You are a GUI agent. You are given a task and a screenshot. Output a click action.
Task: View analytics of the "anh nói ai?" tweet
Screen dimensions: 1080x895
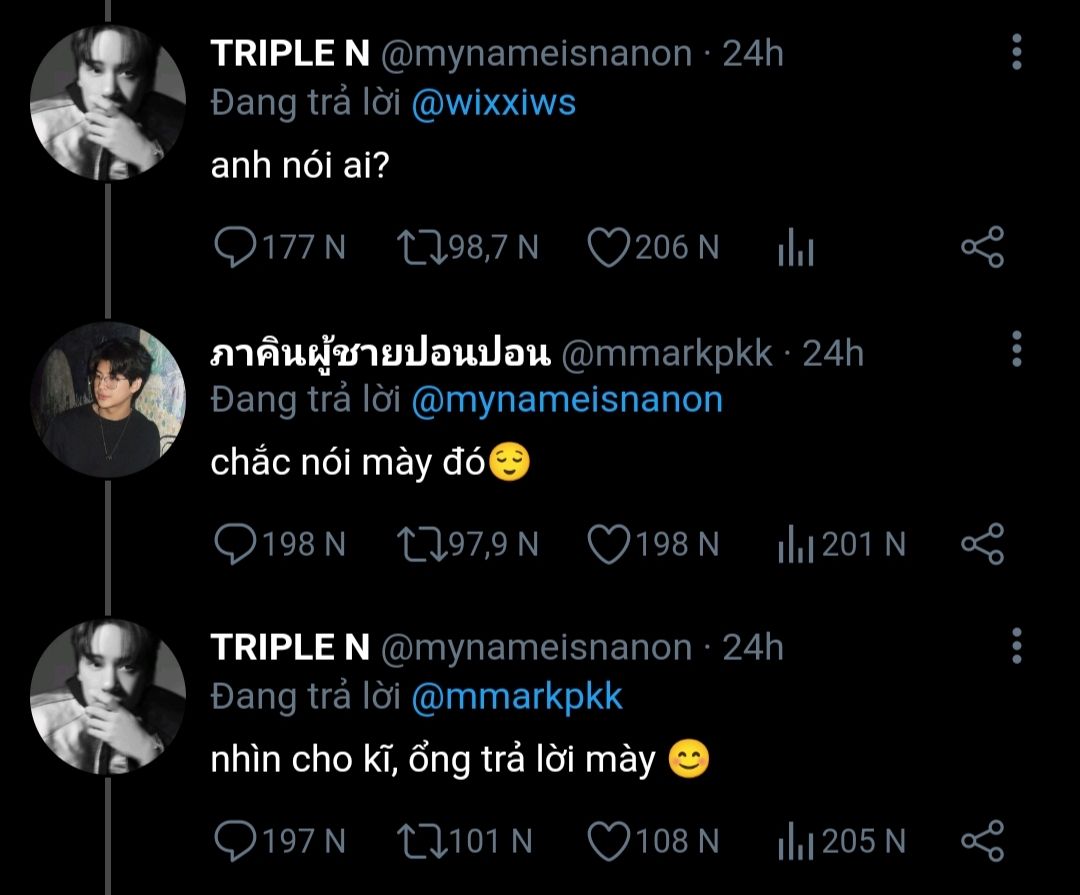[796, 247]
